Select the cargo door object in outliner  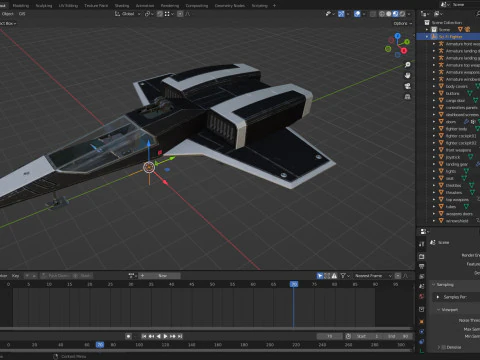point(455,100)
